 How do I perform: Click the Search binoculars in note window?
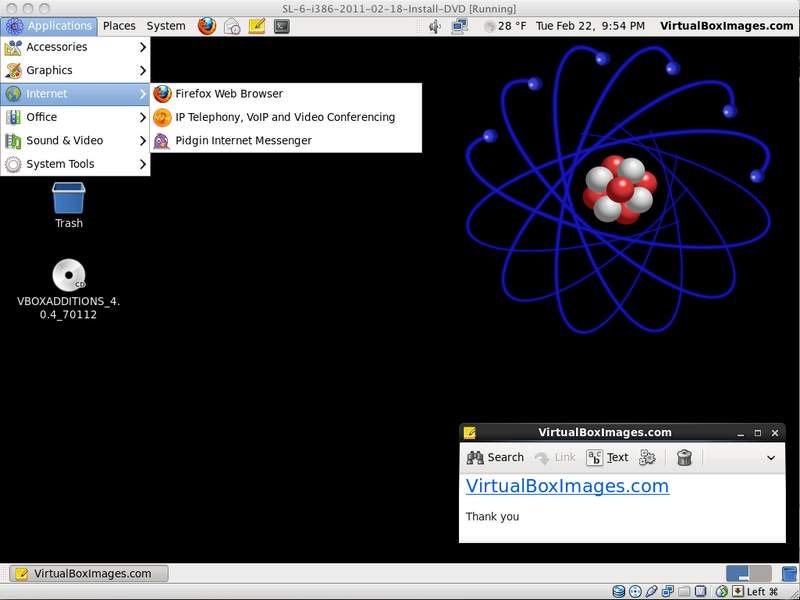click(495, 457)
